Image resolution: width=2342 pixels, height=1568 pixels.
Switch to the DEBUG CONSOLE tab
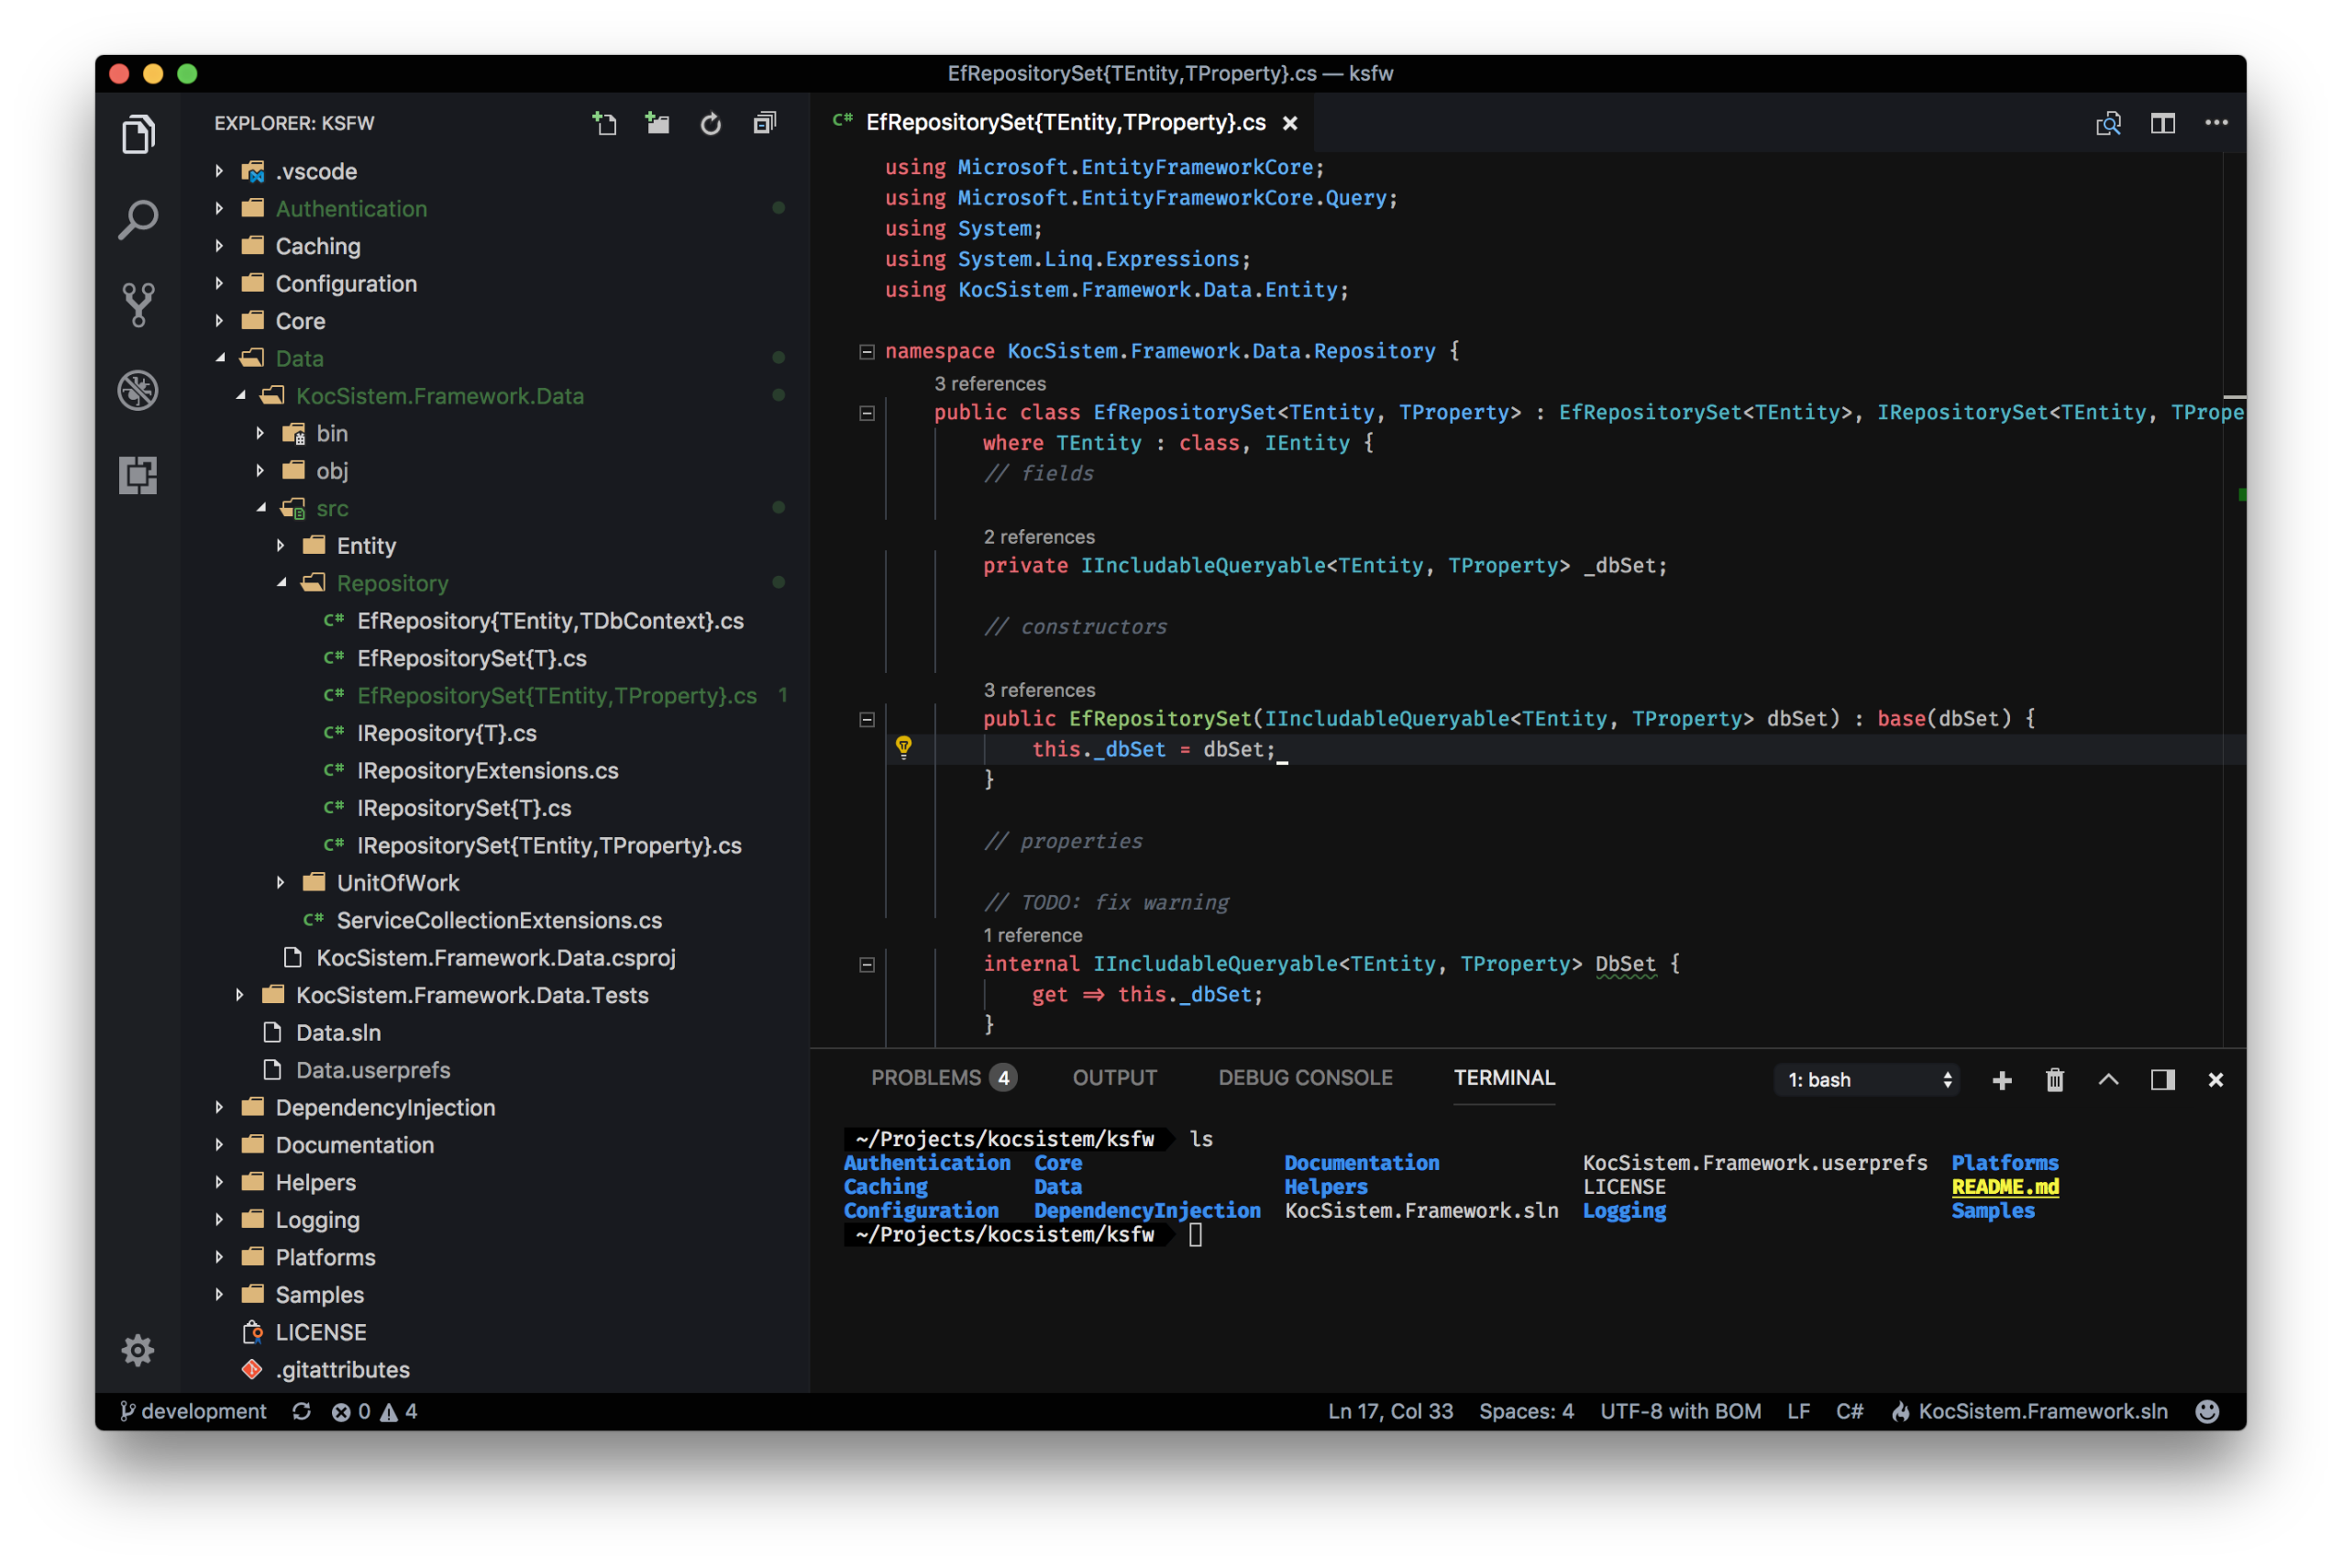[x=1304, y=1077]
